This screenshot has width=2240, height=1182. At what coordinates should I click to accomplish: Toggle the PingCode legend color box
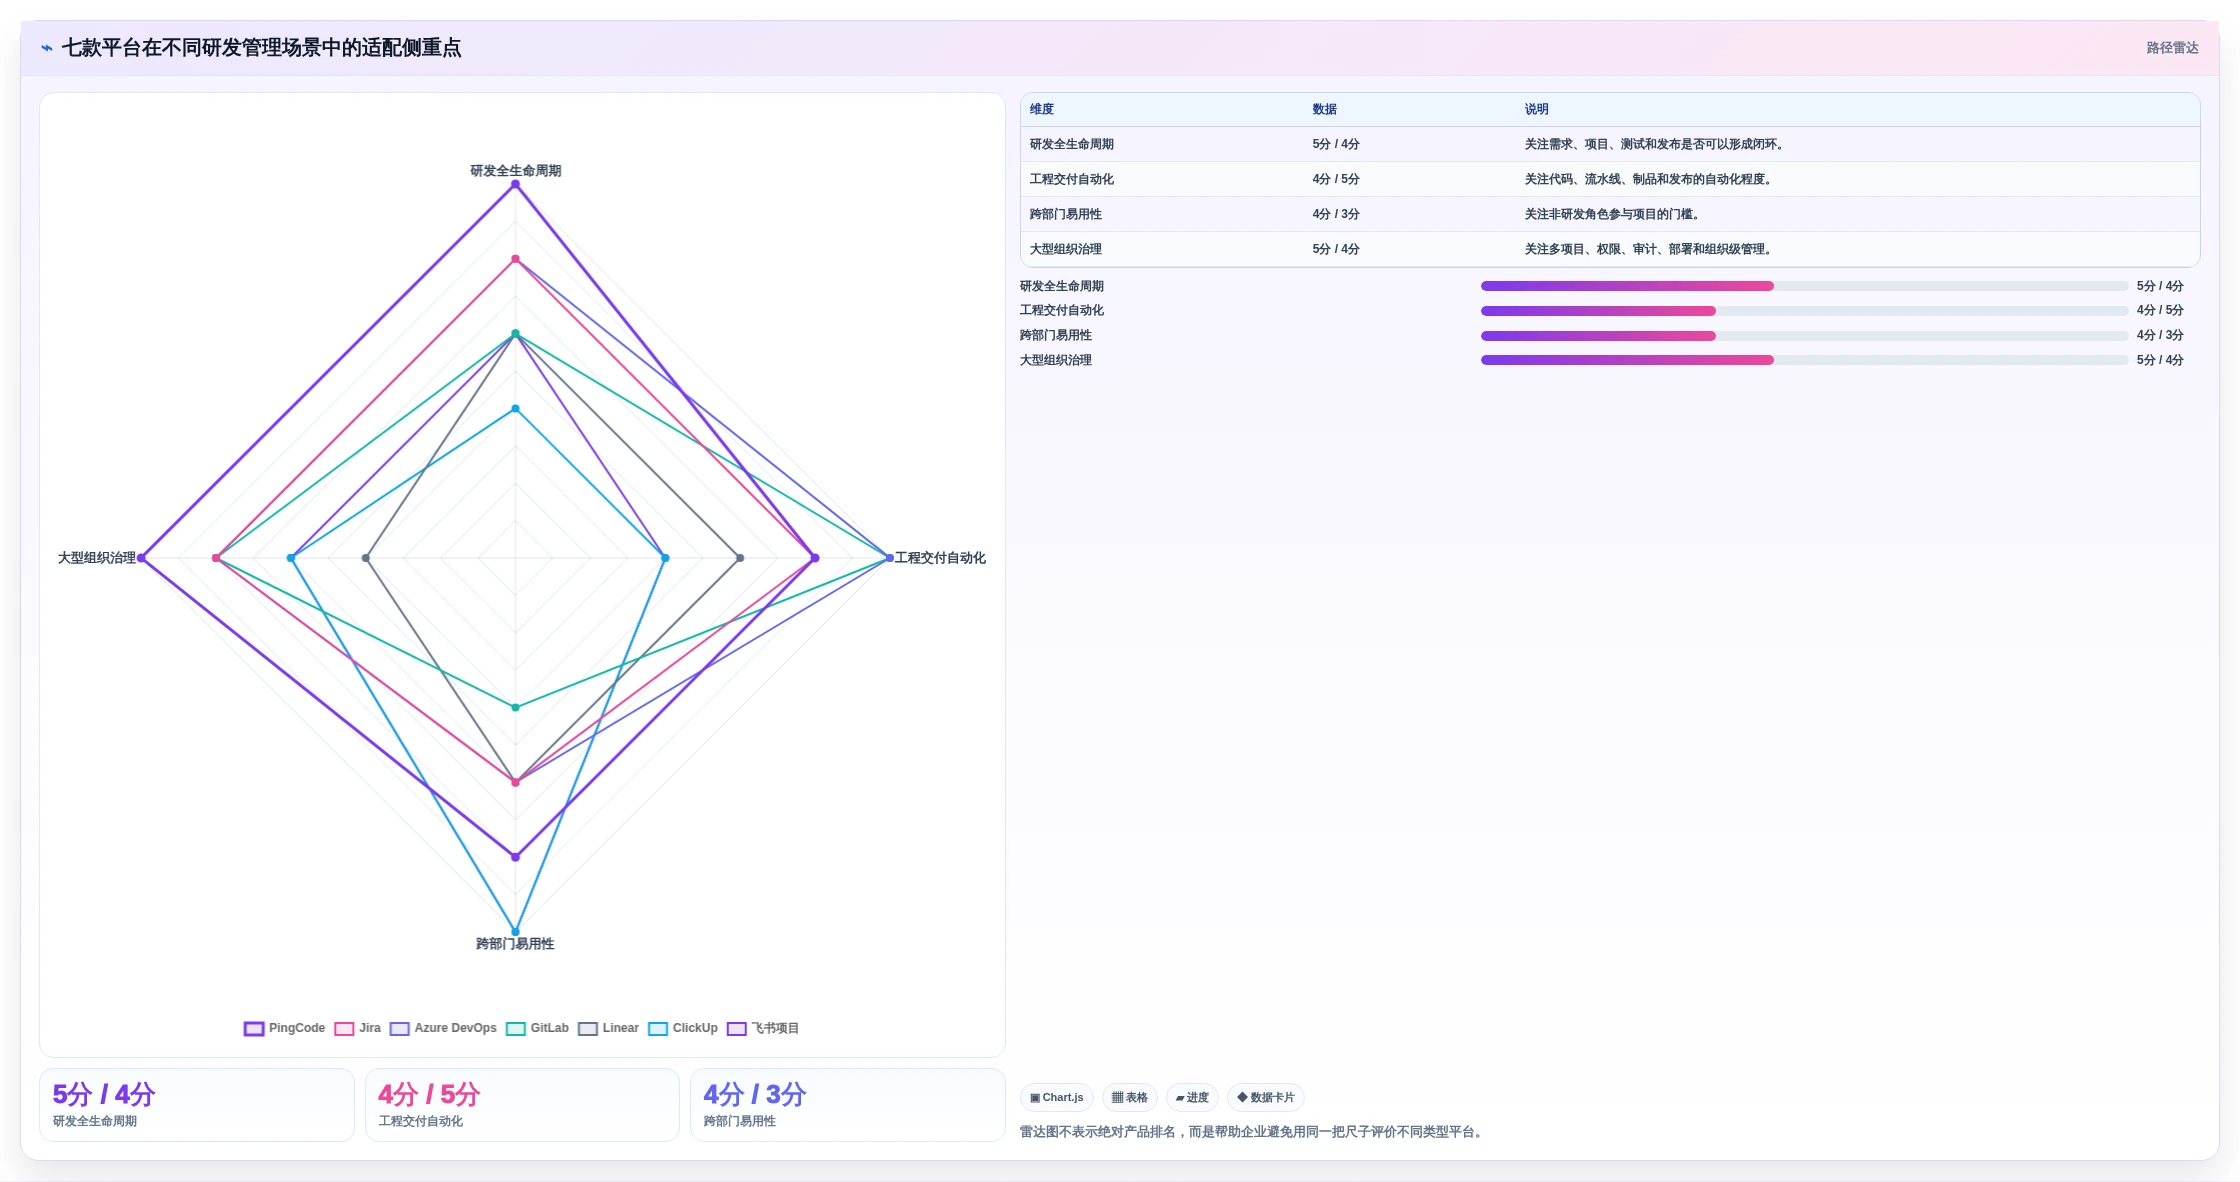[254, 1029]
